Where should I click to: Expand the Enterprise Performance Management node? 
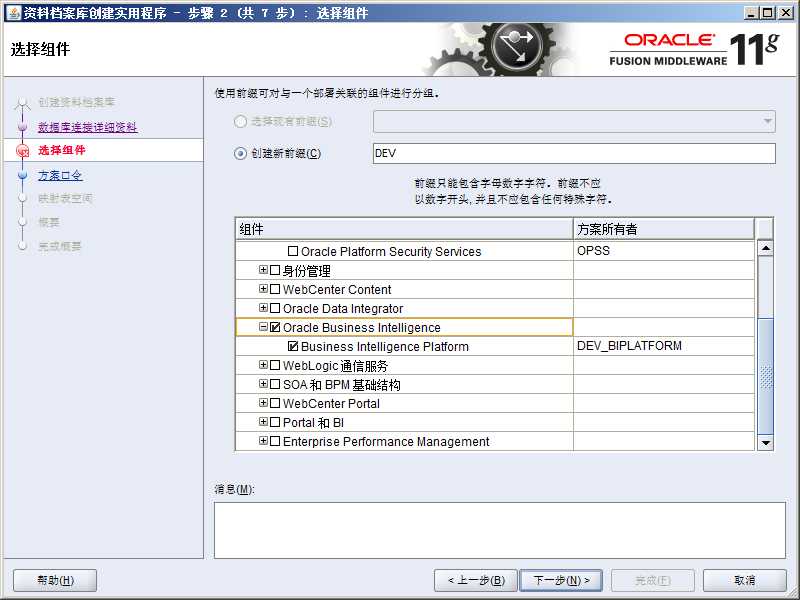[x=263, y=440]
